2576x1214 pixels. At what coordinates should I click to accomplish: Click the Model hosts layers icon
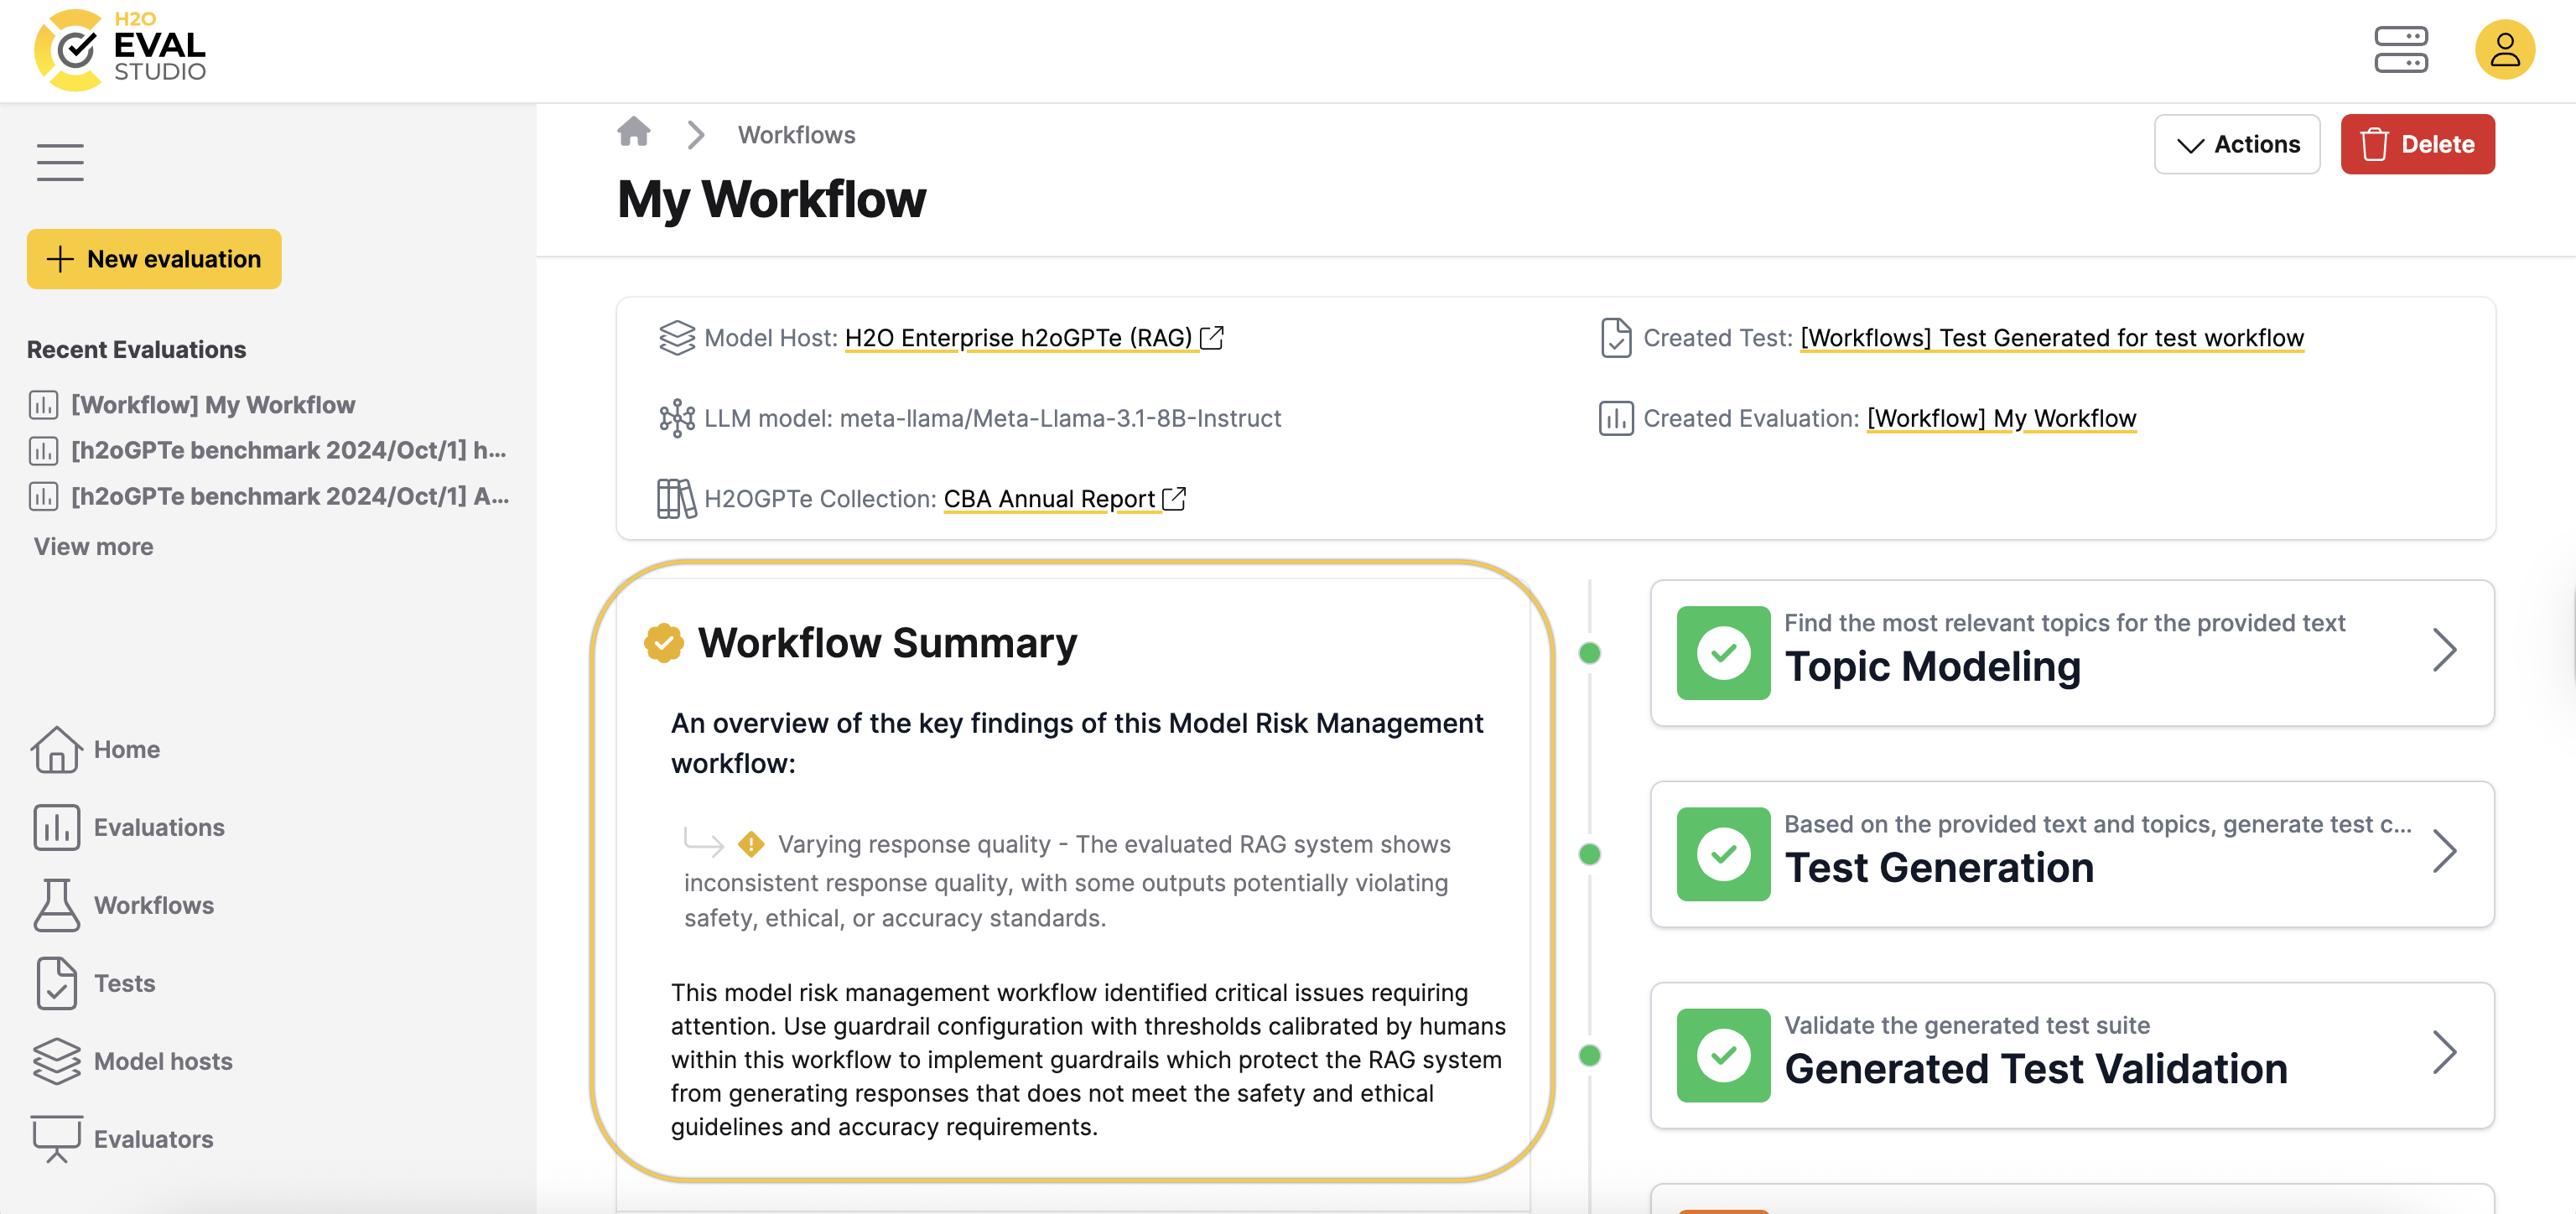coord(57,1061)
